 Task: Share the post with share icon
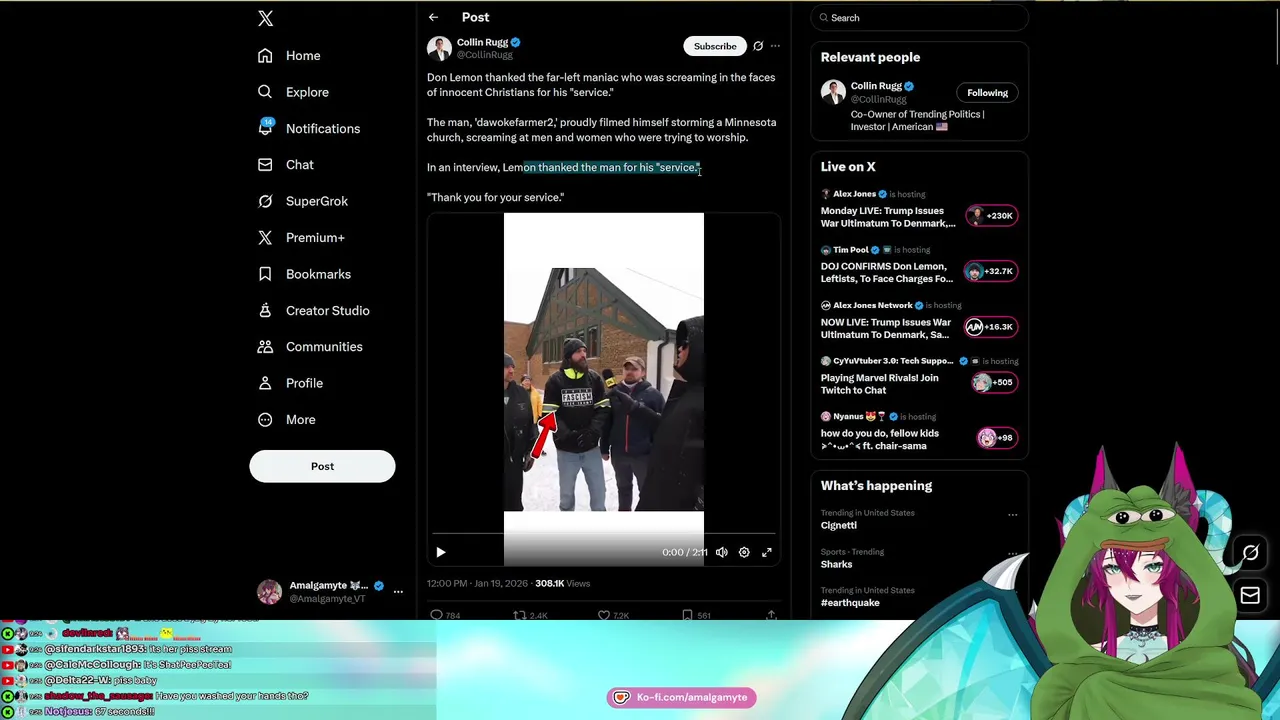(x=771, y=615)
